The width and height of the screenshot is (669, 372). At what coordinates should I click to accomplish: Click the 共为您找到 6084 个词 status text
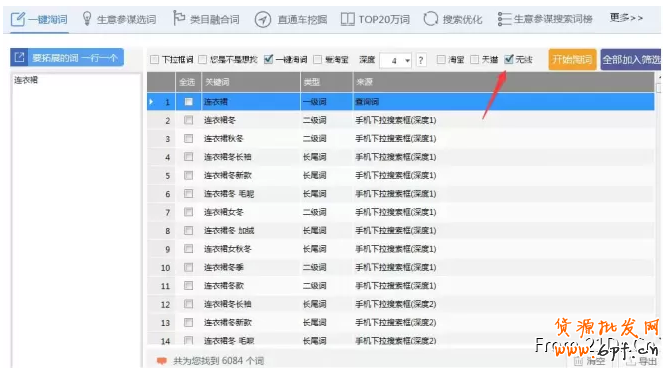218,361
